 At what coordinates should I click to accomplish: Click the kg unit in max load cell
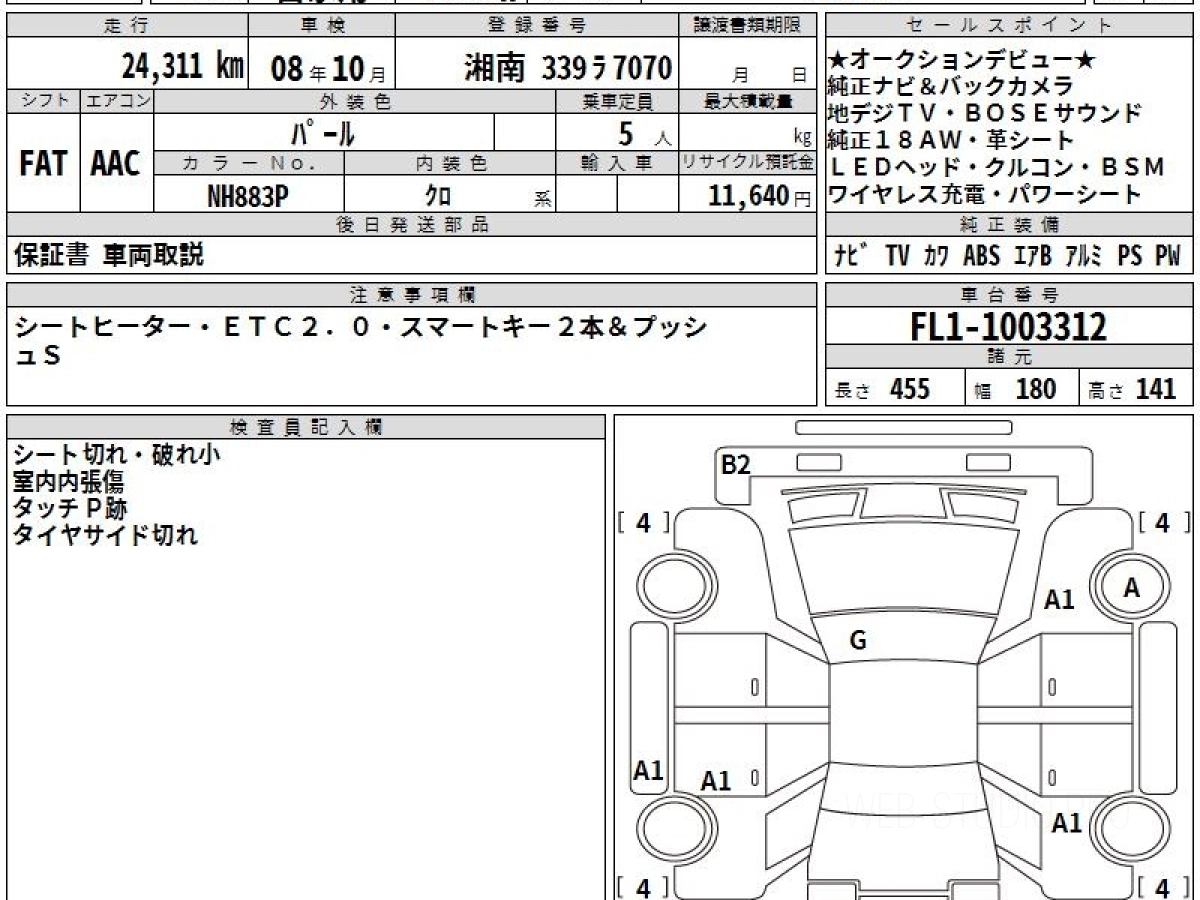click(x=802, y=139)
